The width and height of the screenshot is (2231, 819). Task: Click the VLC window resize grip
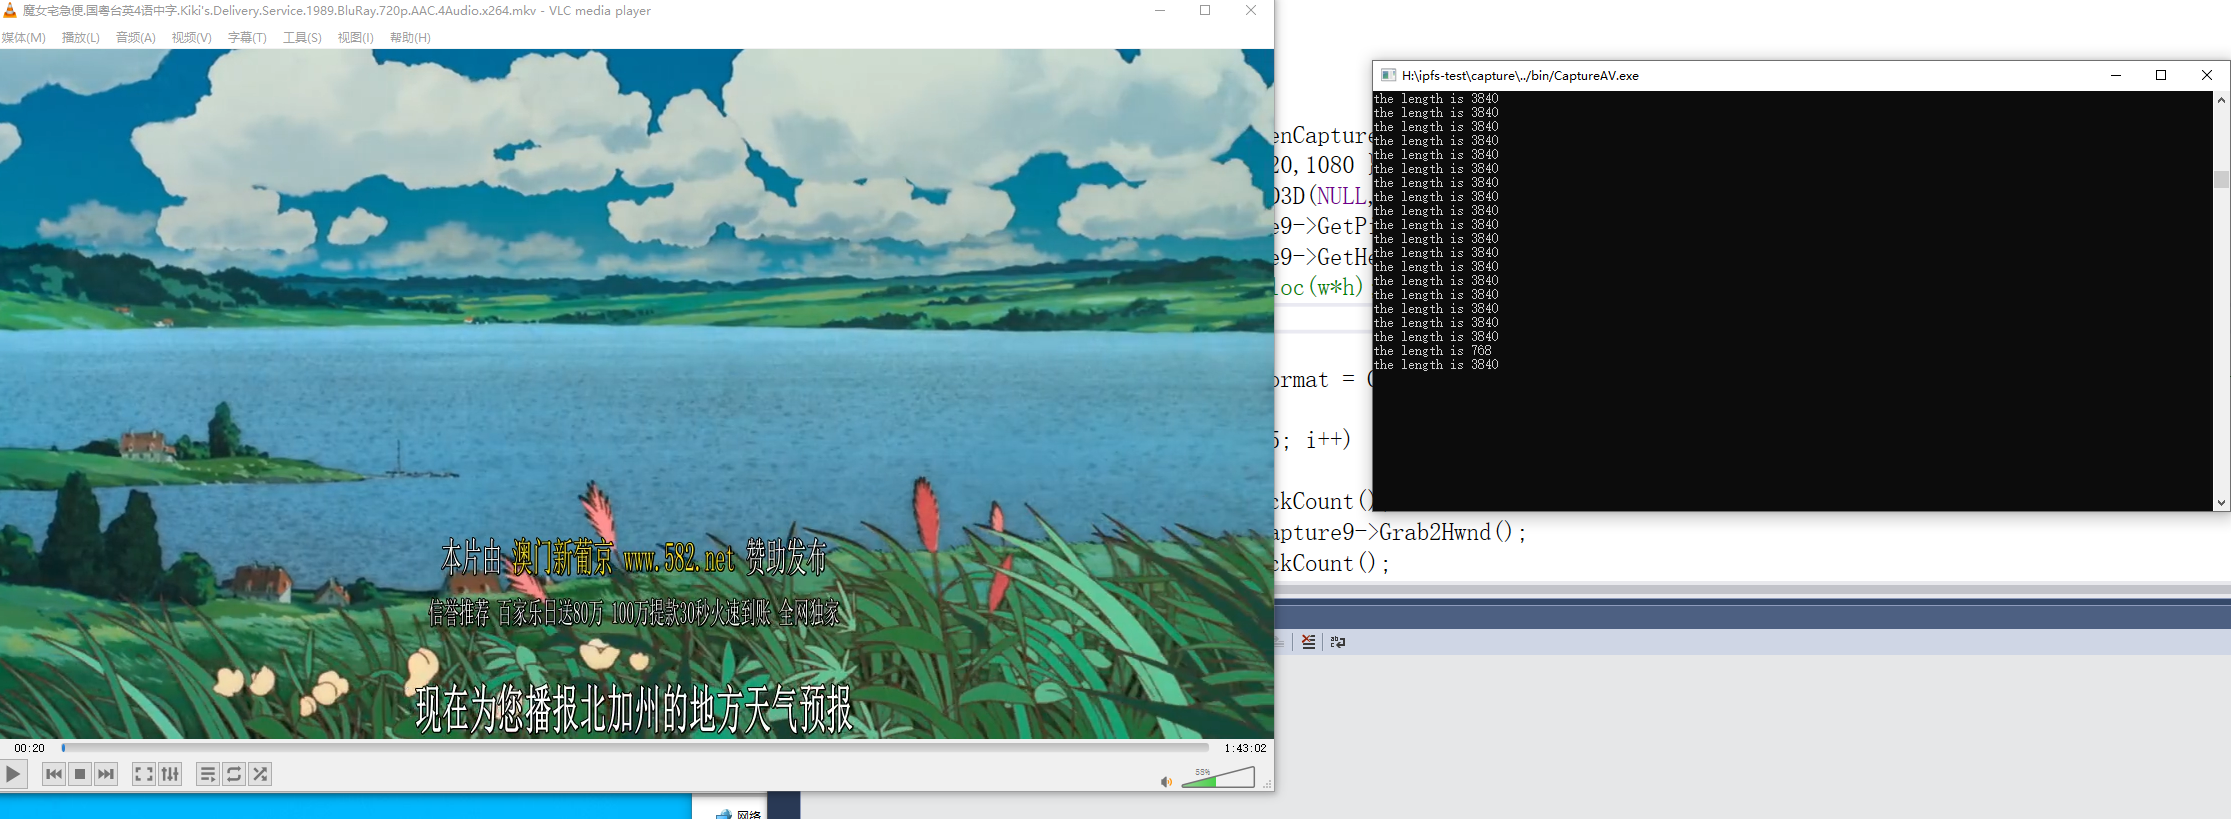click(1267, 784)
